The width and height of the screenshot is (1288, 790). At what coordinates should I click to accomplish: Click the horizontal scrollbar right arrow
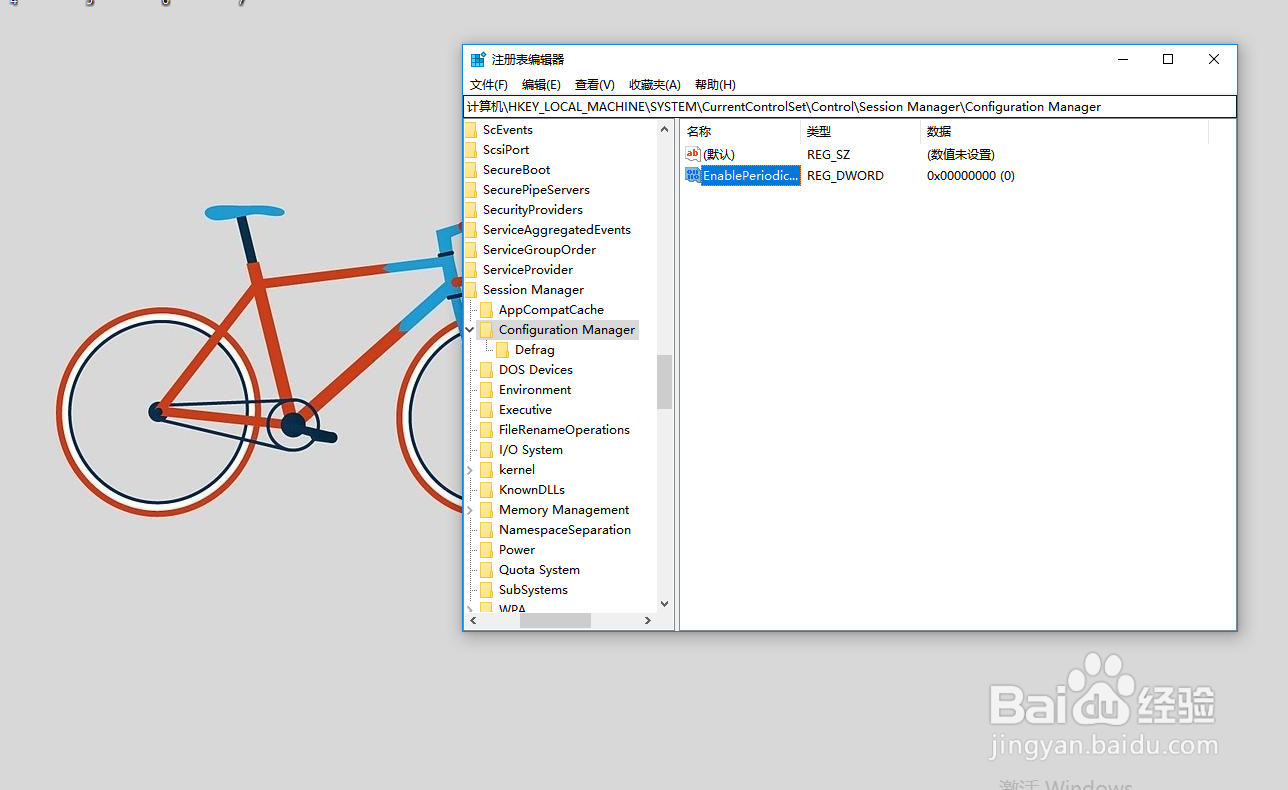point(648,621)
